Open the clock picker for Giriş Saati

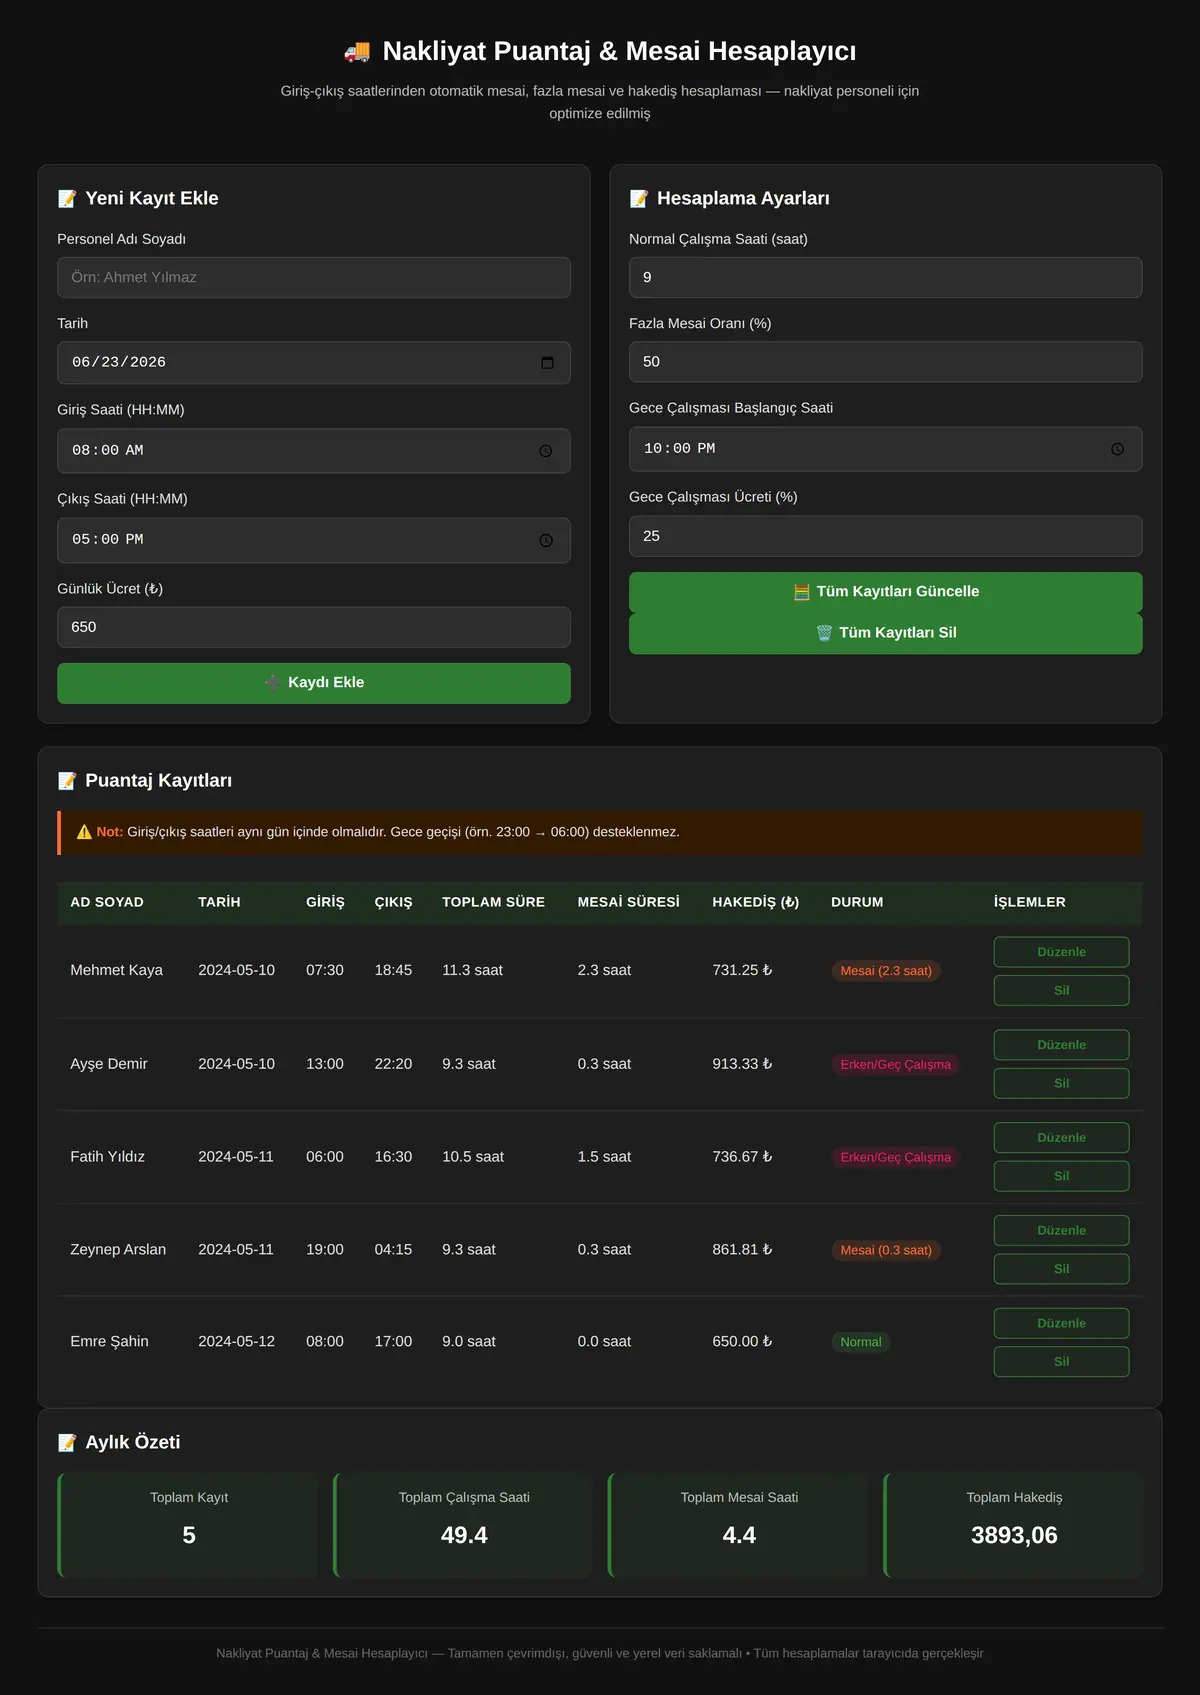(546, 451)
